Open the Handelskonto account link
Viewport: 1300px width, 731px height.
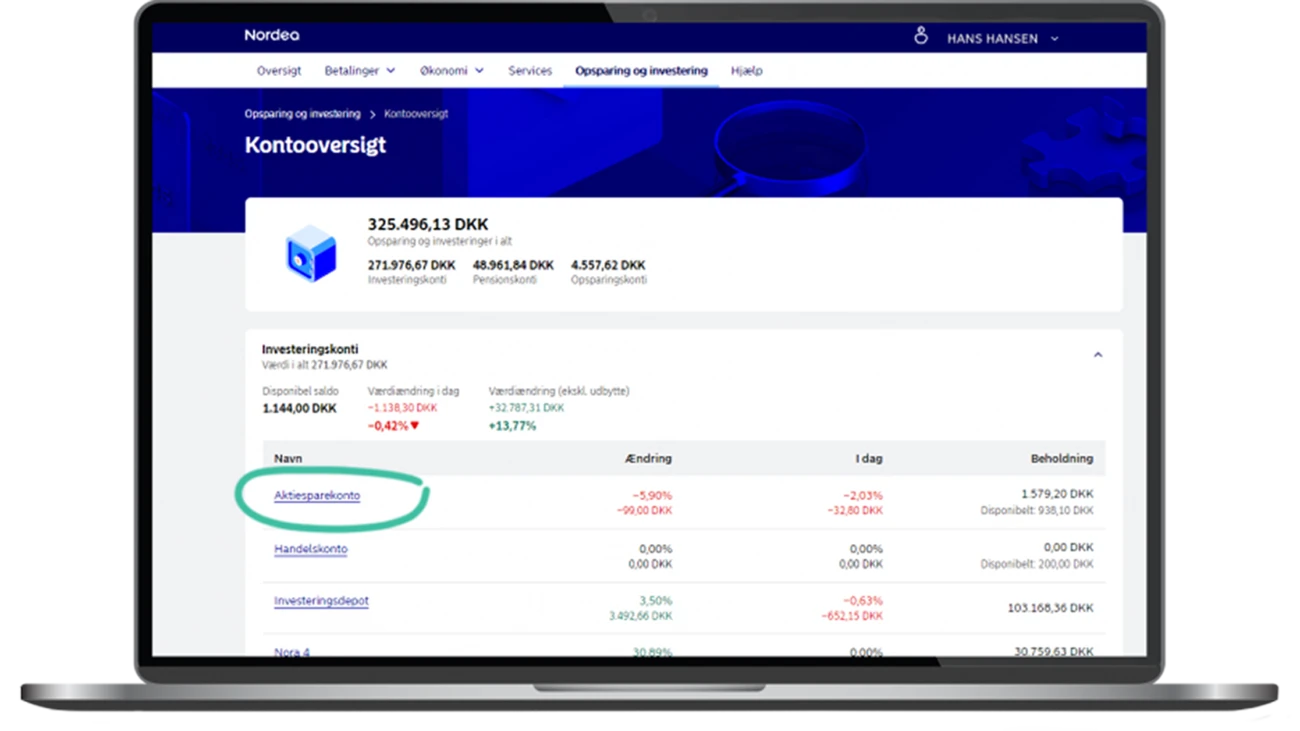tap(311, 549)
